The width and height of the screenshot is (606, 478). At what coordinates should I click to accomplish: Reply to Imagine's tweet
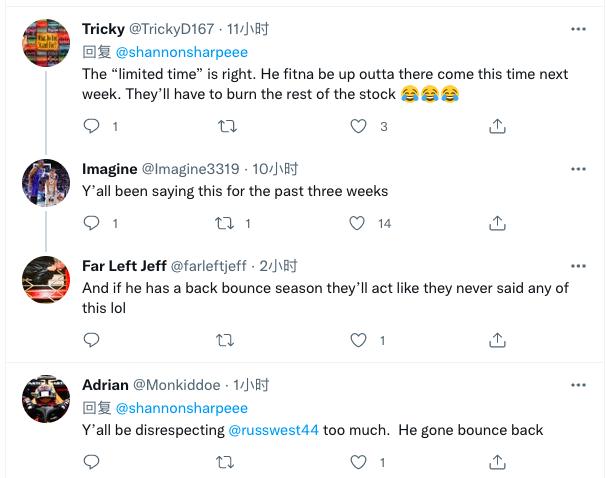(91, 223)
